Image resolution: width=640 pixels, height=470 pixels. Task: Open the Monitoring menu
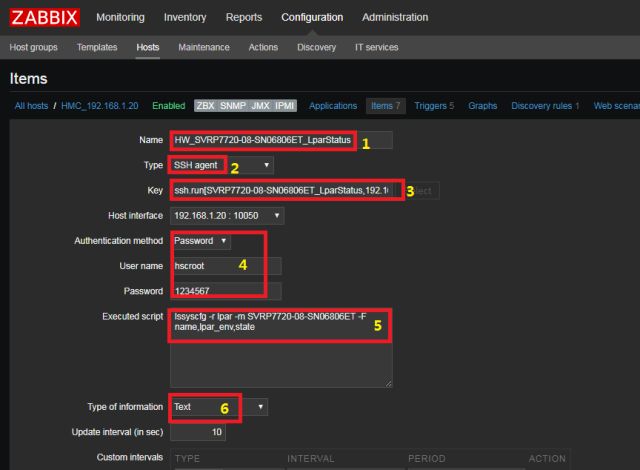coord(120,17)
